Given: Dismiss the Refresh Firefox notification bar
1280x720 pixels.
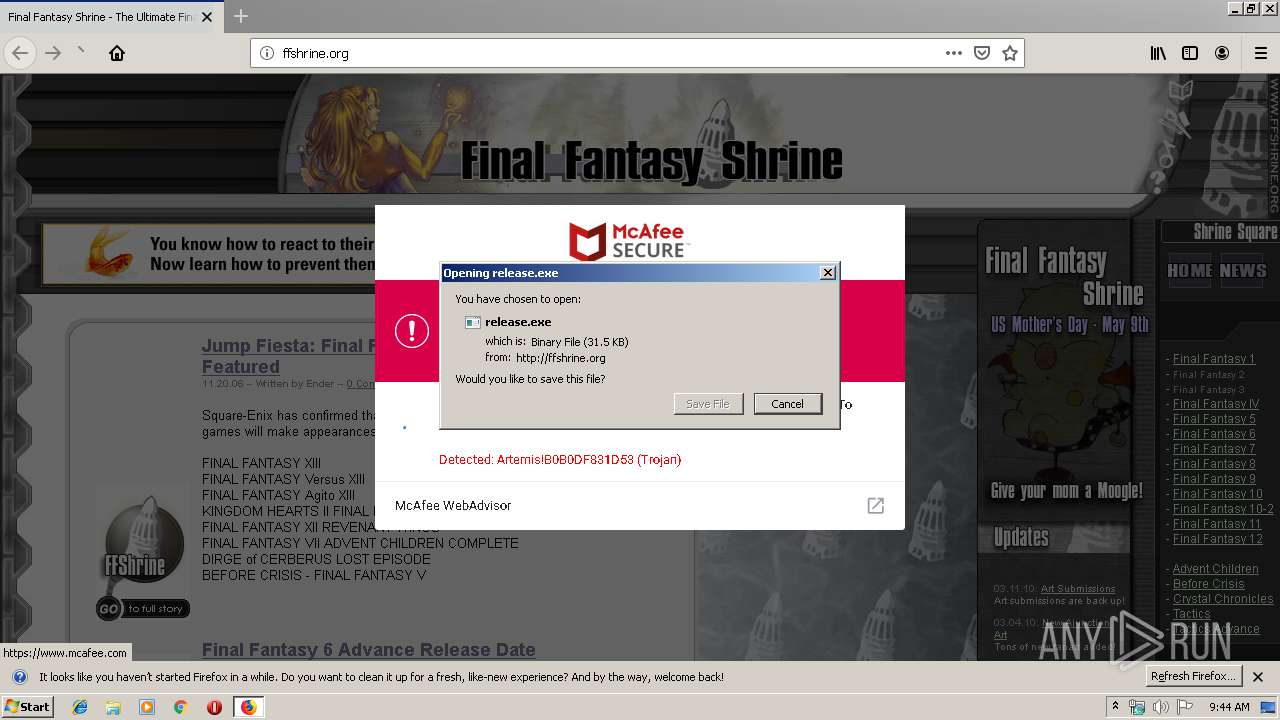Looking at the screenshot, I should pyautogui.click(x=1259, y=677).
